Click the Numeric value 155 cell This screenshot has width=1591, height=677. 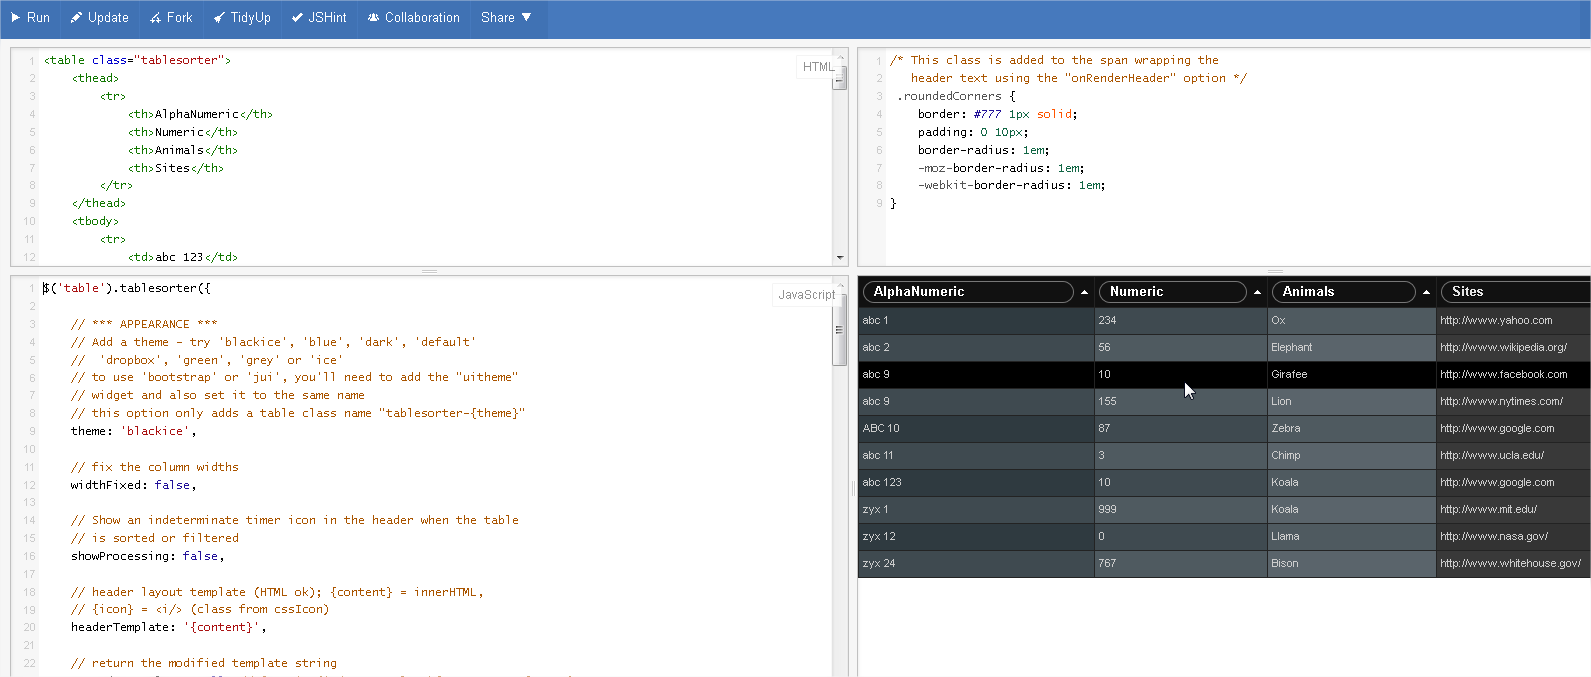click(1181, 402)
